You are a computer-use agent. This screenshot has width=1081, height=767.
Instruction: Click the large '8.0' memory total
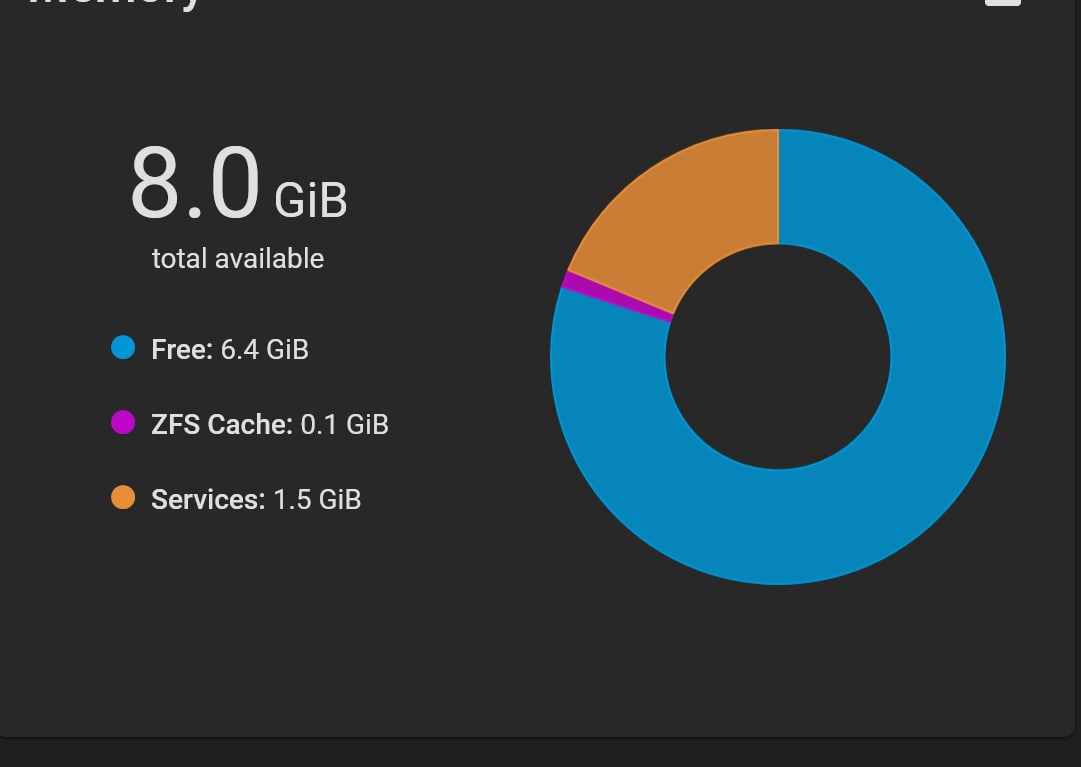(195, 183)
